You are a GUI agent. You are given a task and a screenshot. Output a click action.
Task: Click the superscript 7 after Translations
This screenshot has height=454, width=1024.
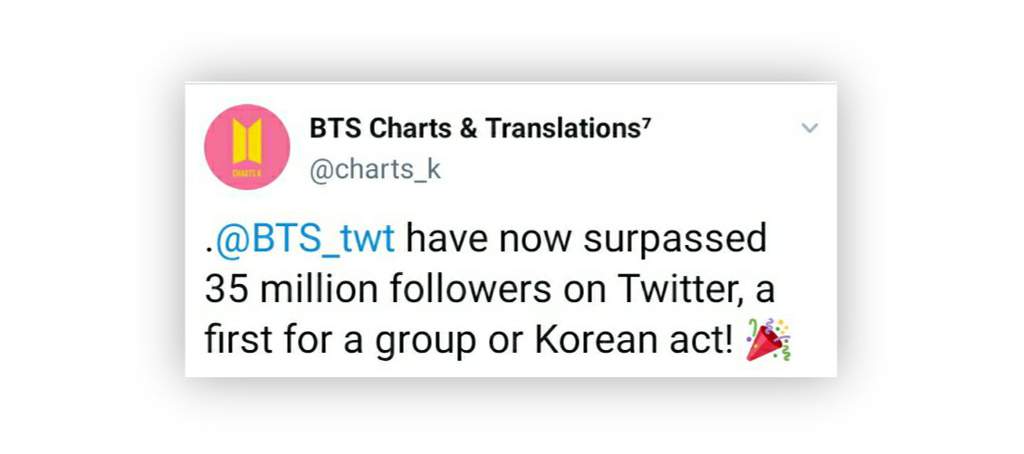point(647,123)
